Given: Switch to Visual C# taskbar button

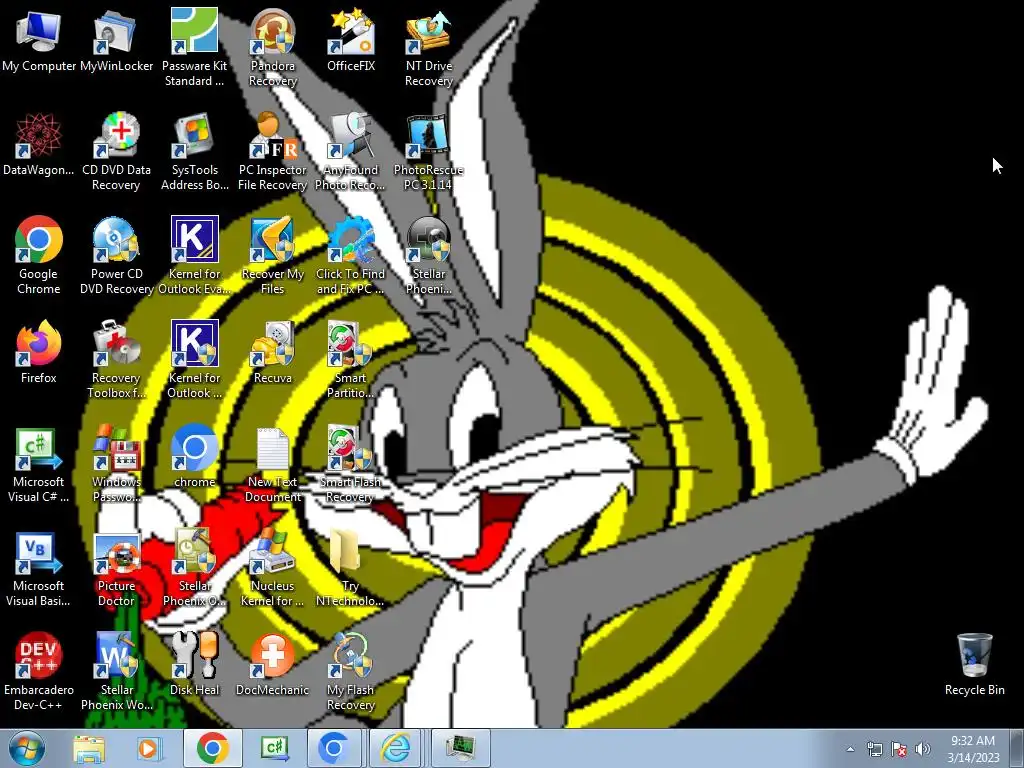Looking at the screenshot, I should [274, 748].
